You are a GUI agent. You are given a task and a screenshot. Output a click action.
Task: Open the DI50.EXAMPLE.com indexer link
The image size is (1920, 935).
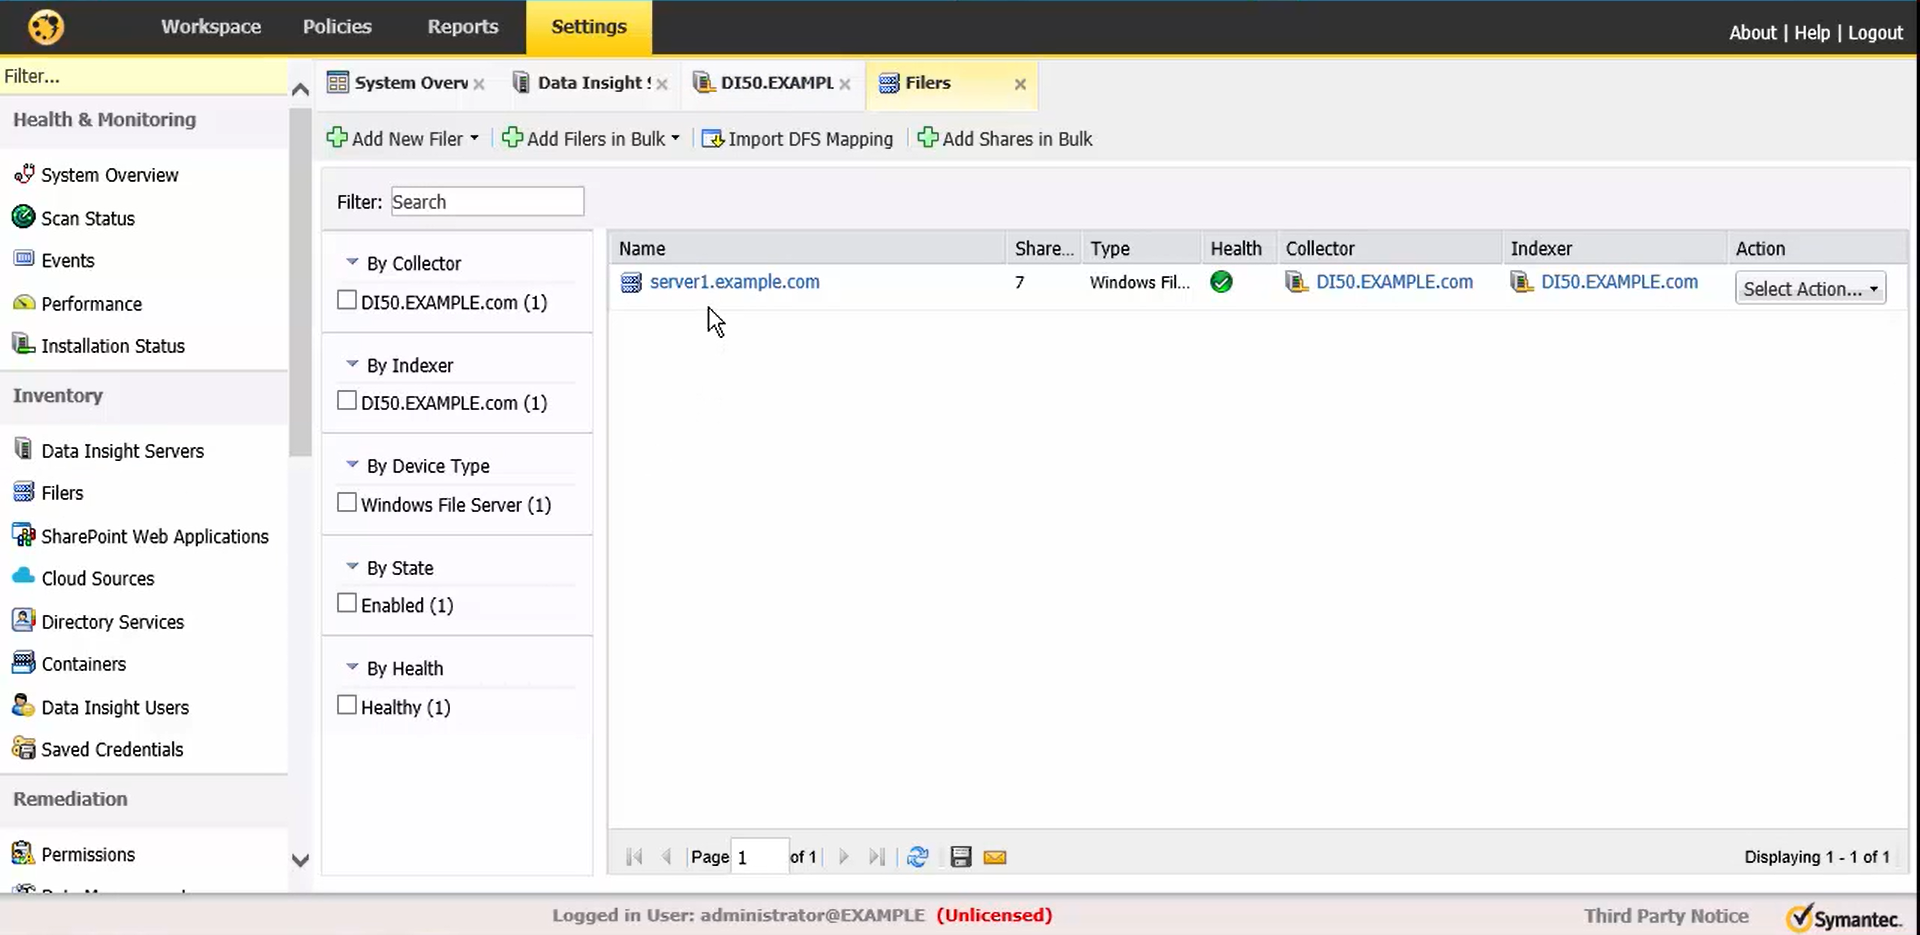point(1619,282)
